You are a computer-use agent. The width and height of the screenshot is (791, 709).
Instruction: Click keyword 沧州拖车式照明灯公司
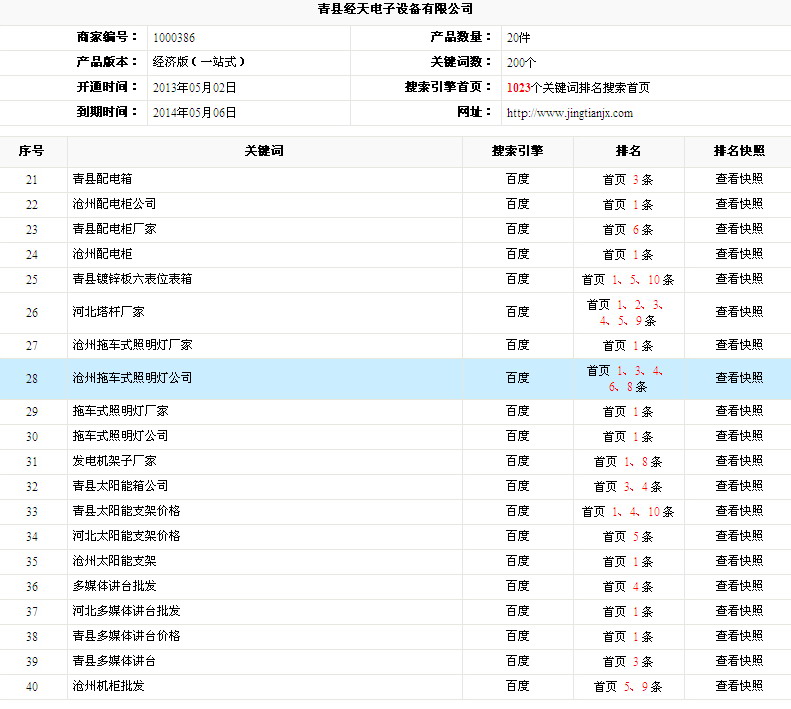point(132,378)
